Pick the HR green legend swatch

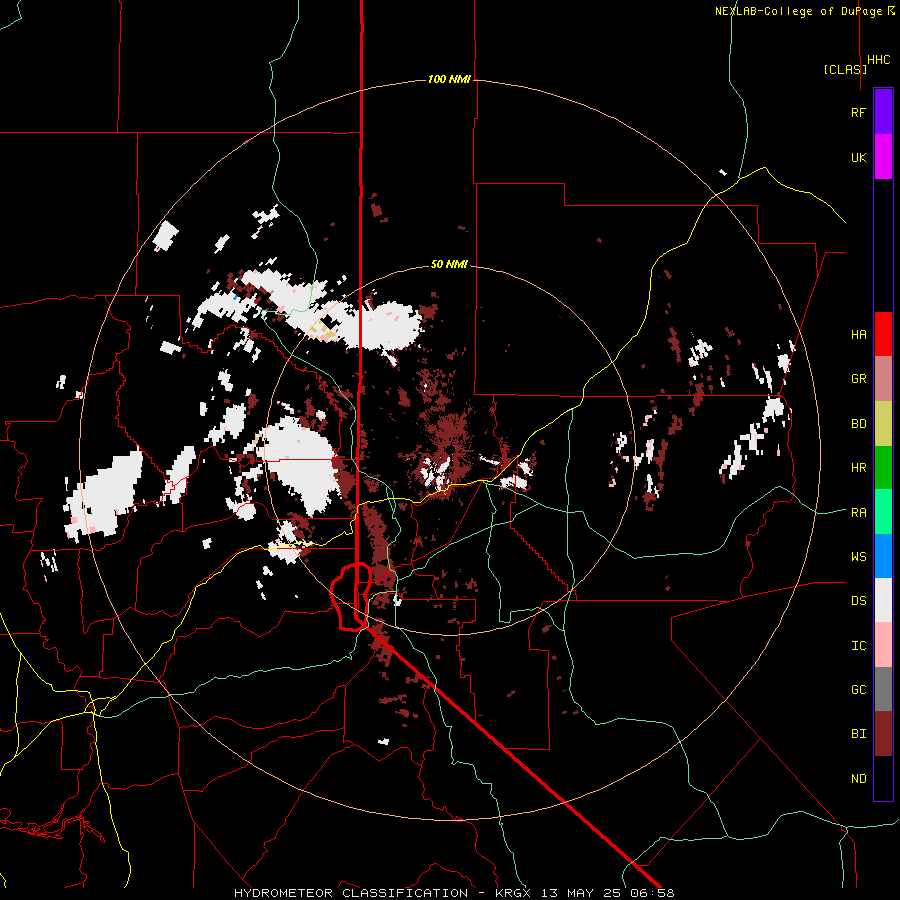(x=883, y=468)
